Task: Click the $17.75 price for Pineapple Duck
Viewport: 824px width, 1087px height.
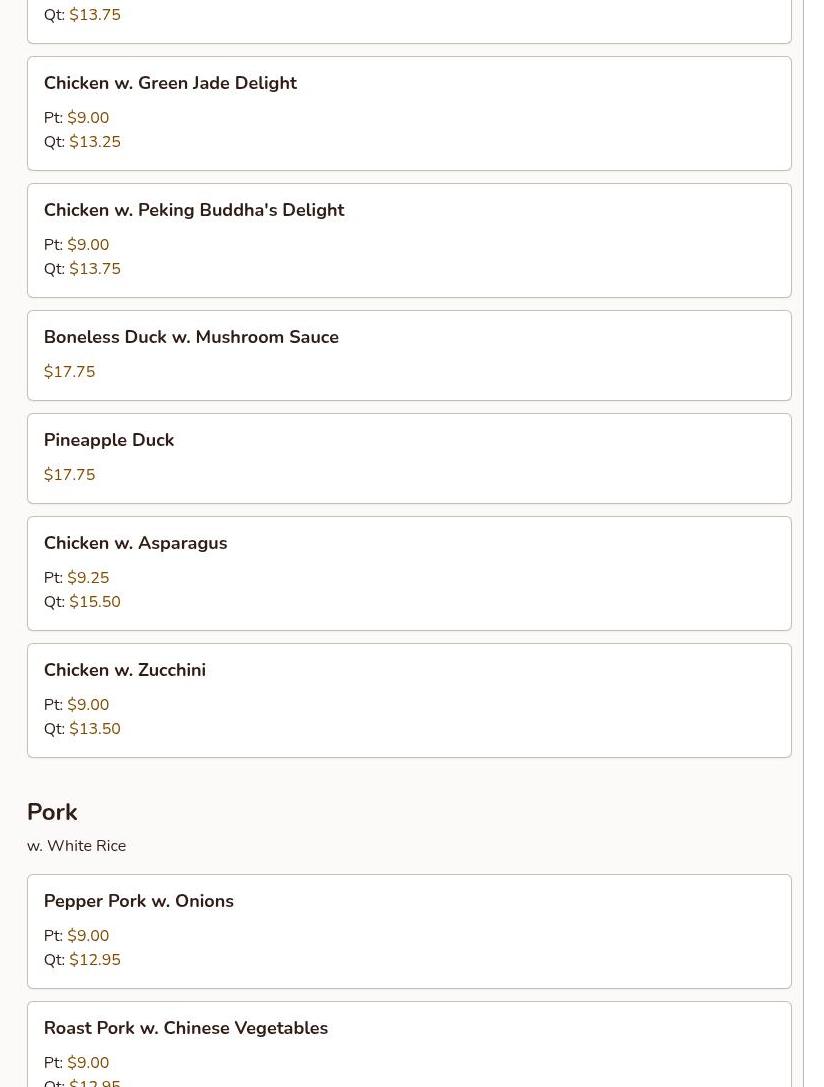Action: point(69,475)
